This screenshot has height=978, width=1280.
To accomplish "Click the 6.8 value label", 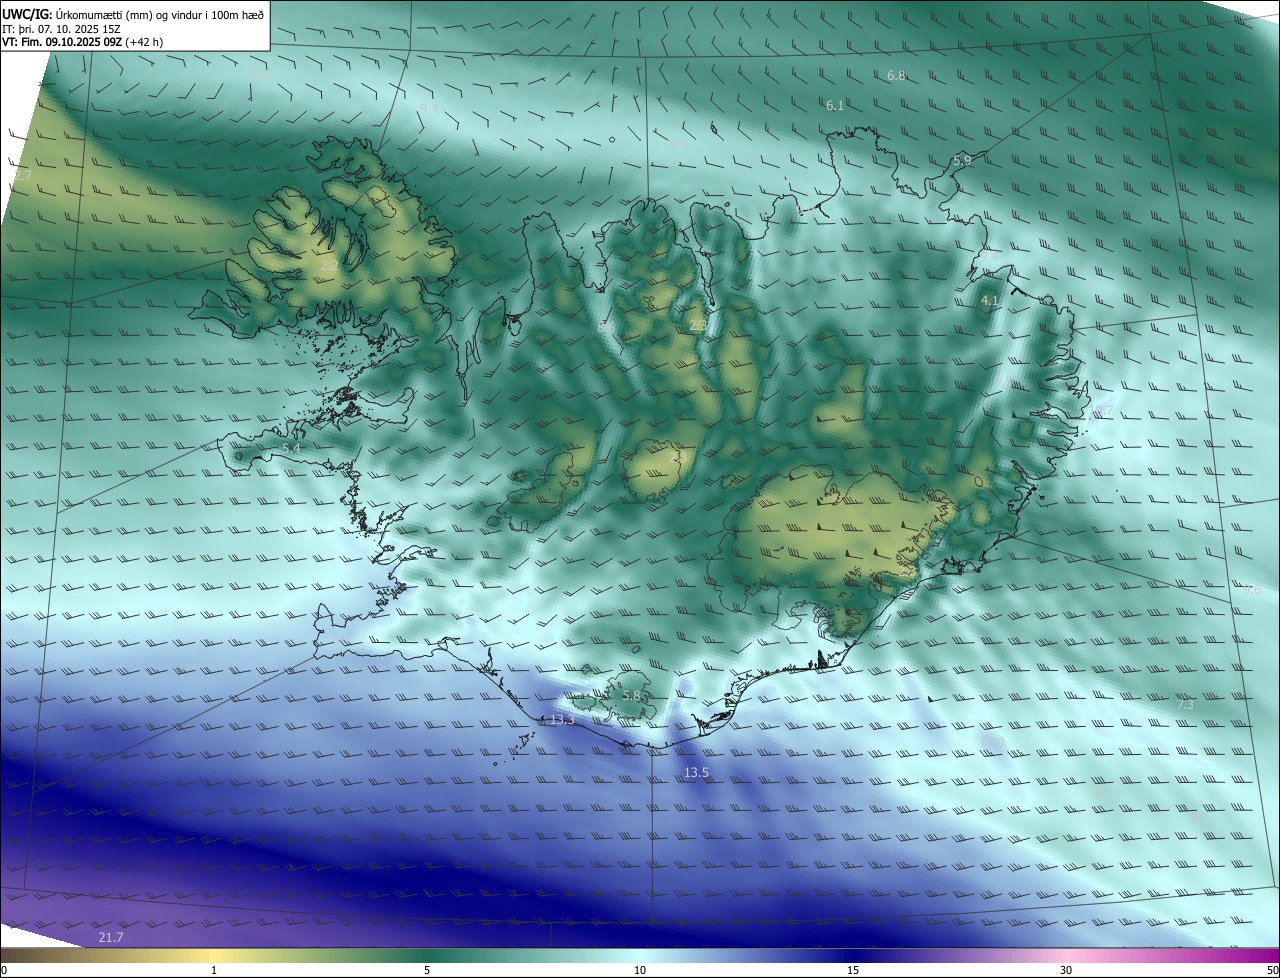I will pos(896,76).
